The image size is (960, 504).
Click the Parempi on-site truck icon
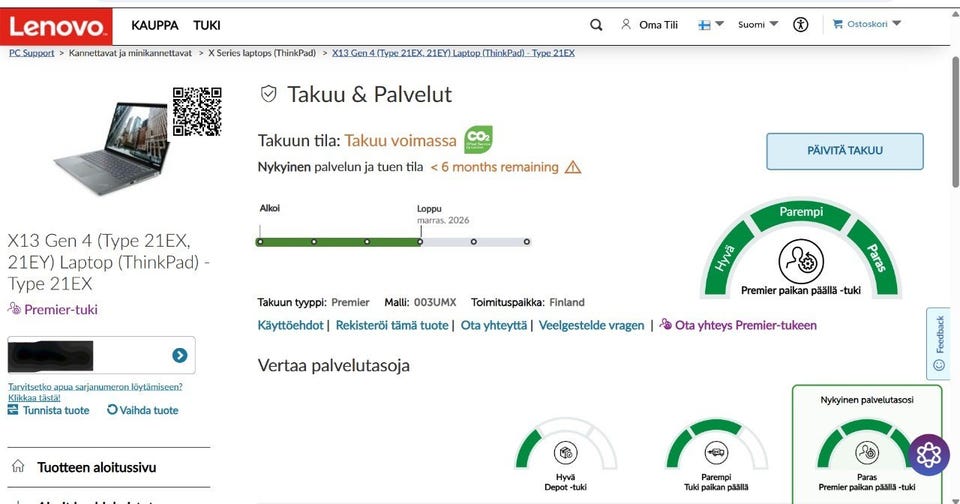coord(716,453)
